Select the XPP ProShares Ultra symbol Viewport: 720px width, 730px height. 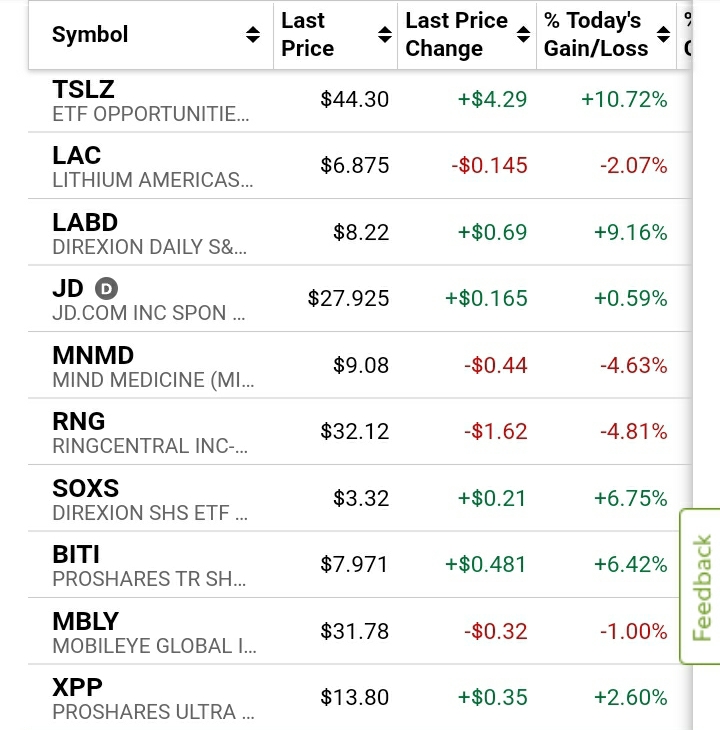click(77, 687)
